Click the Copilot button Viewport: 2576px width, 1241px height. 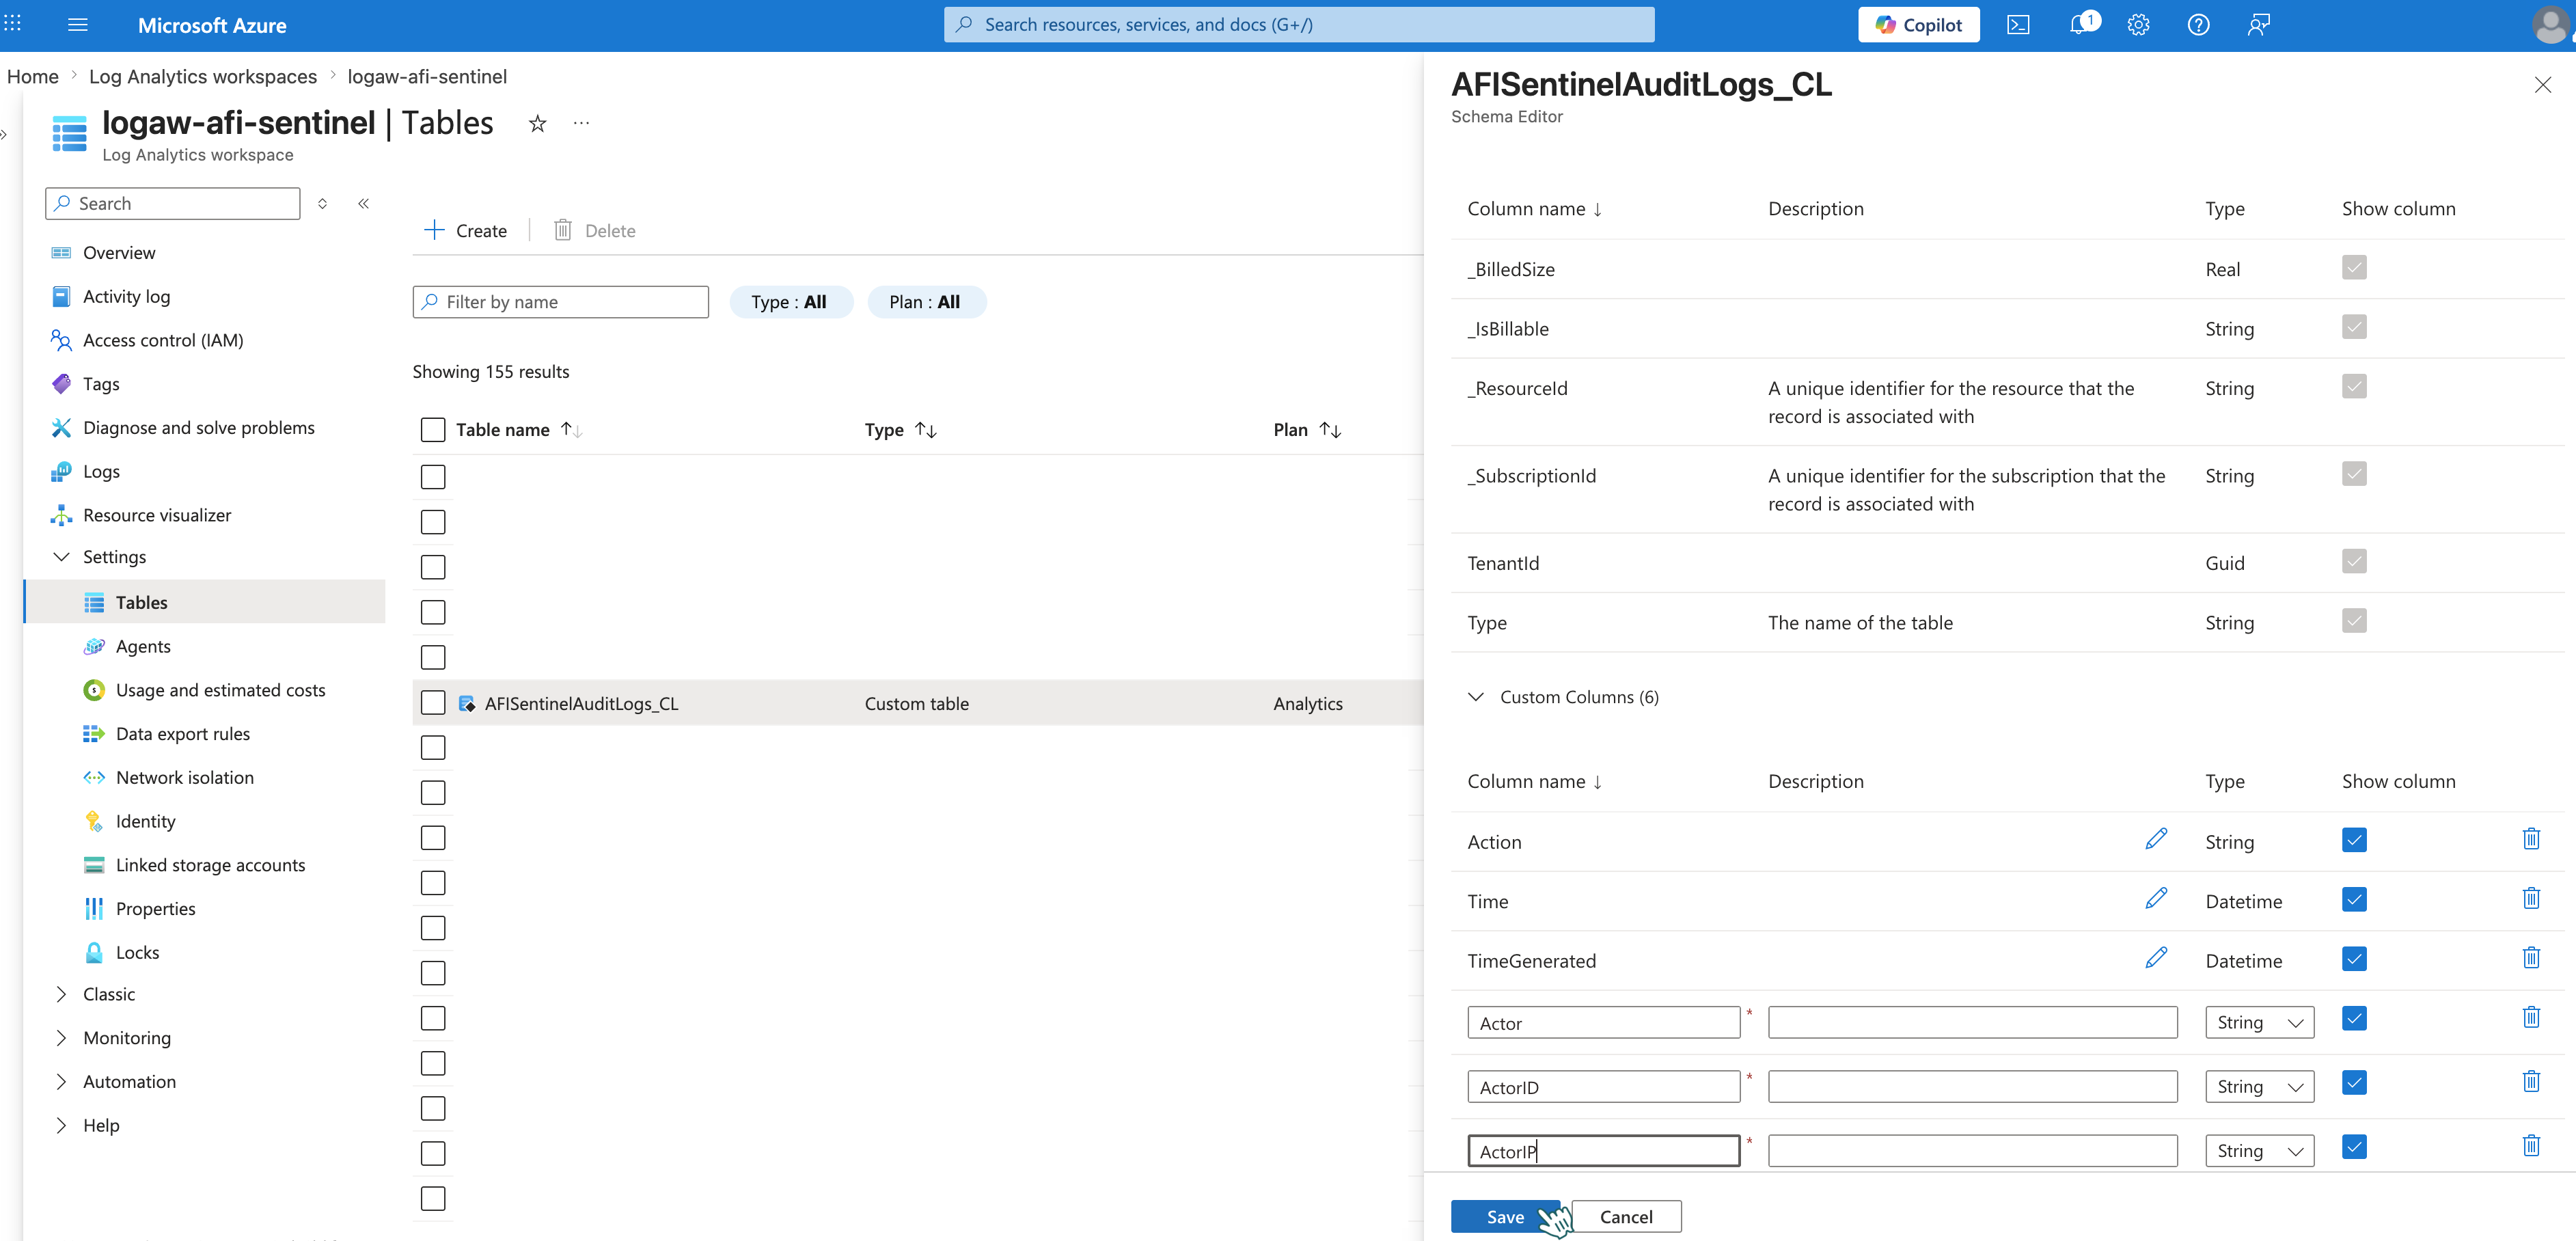pos(1918,25)
